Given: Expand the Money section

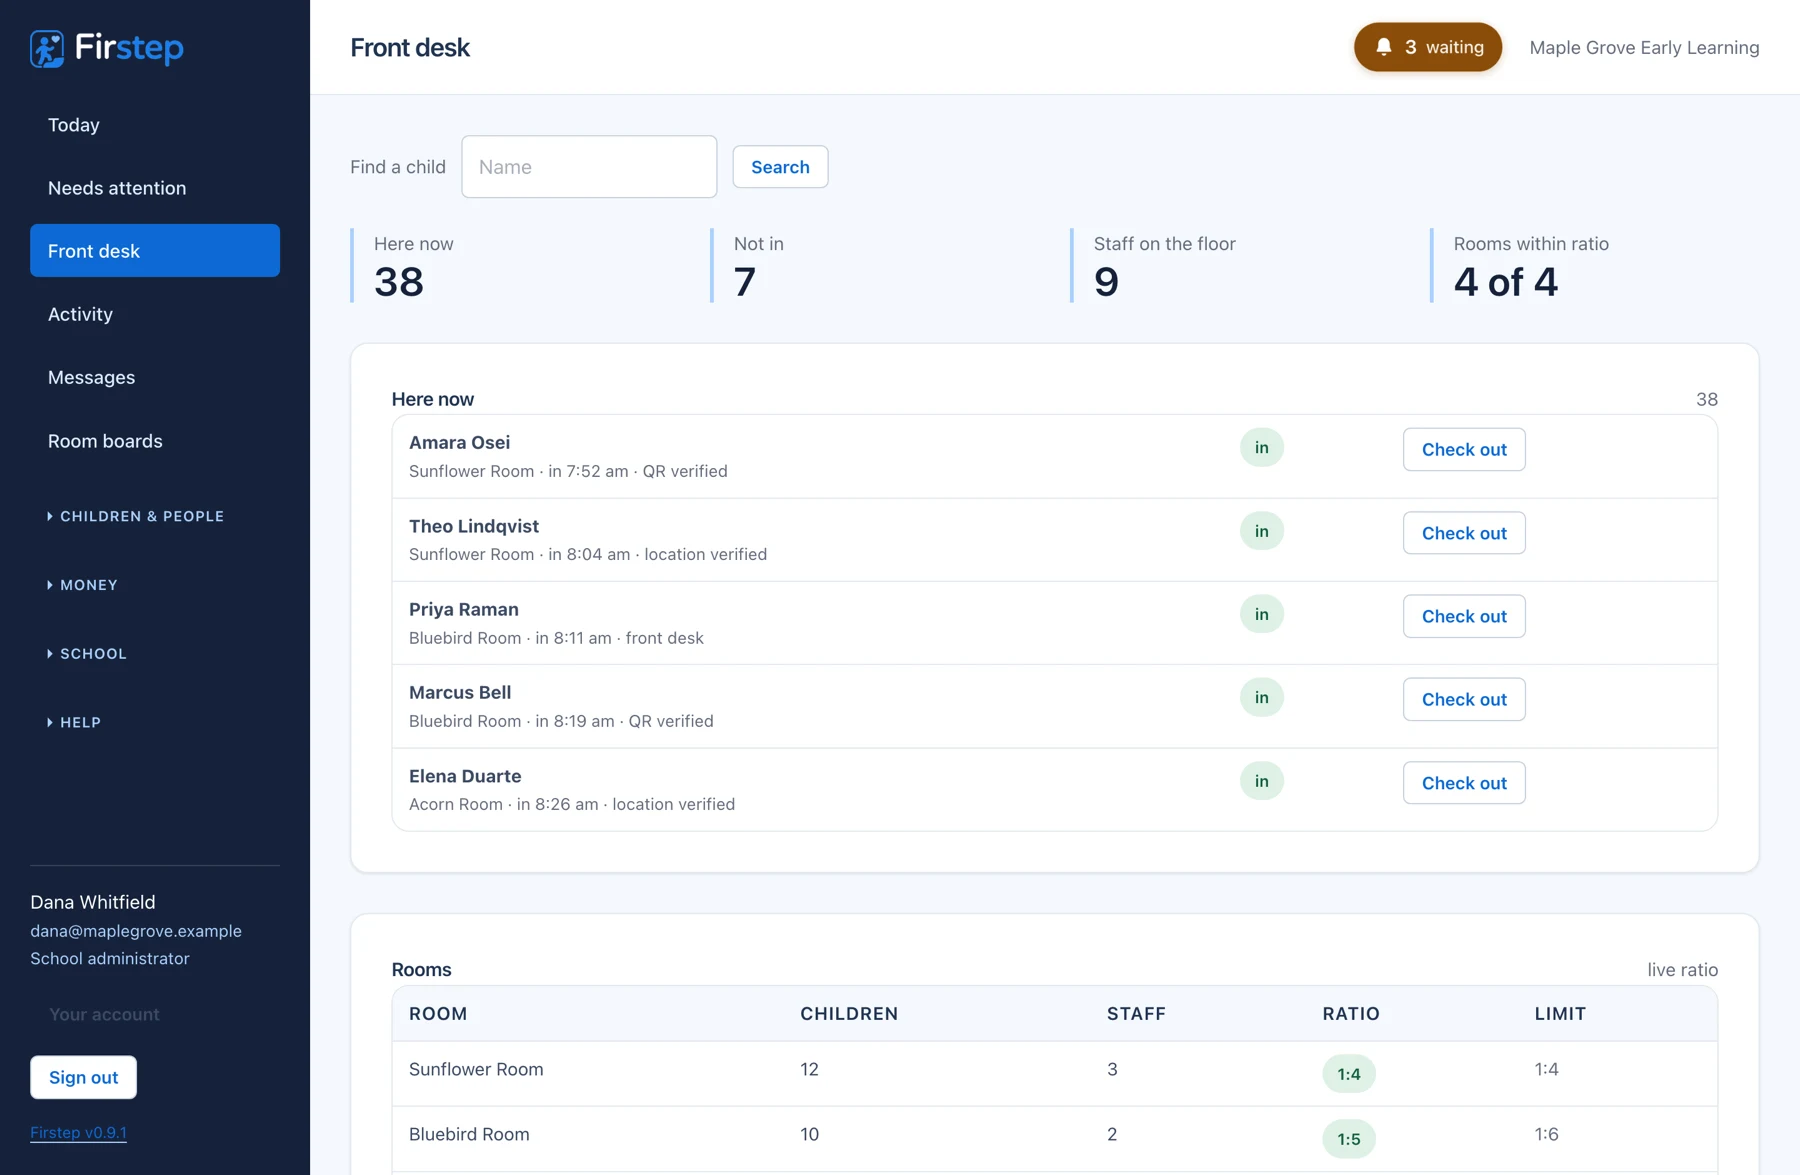Looking at the screenshot, I should click(83, 585).
